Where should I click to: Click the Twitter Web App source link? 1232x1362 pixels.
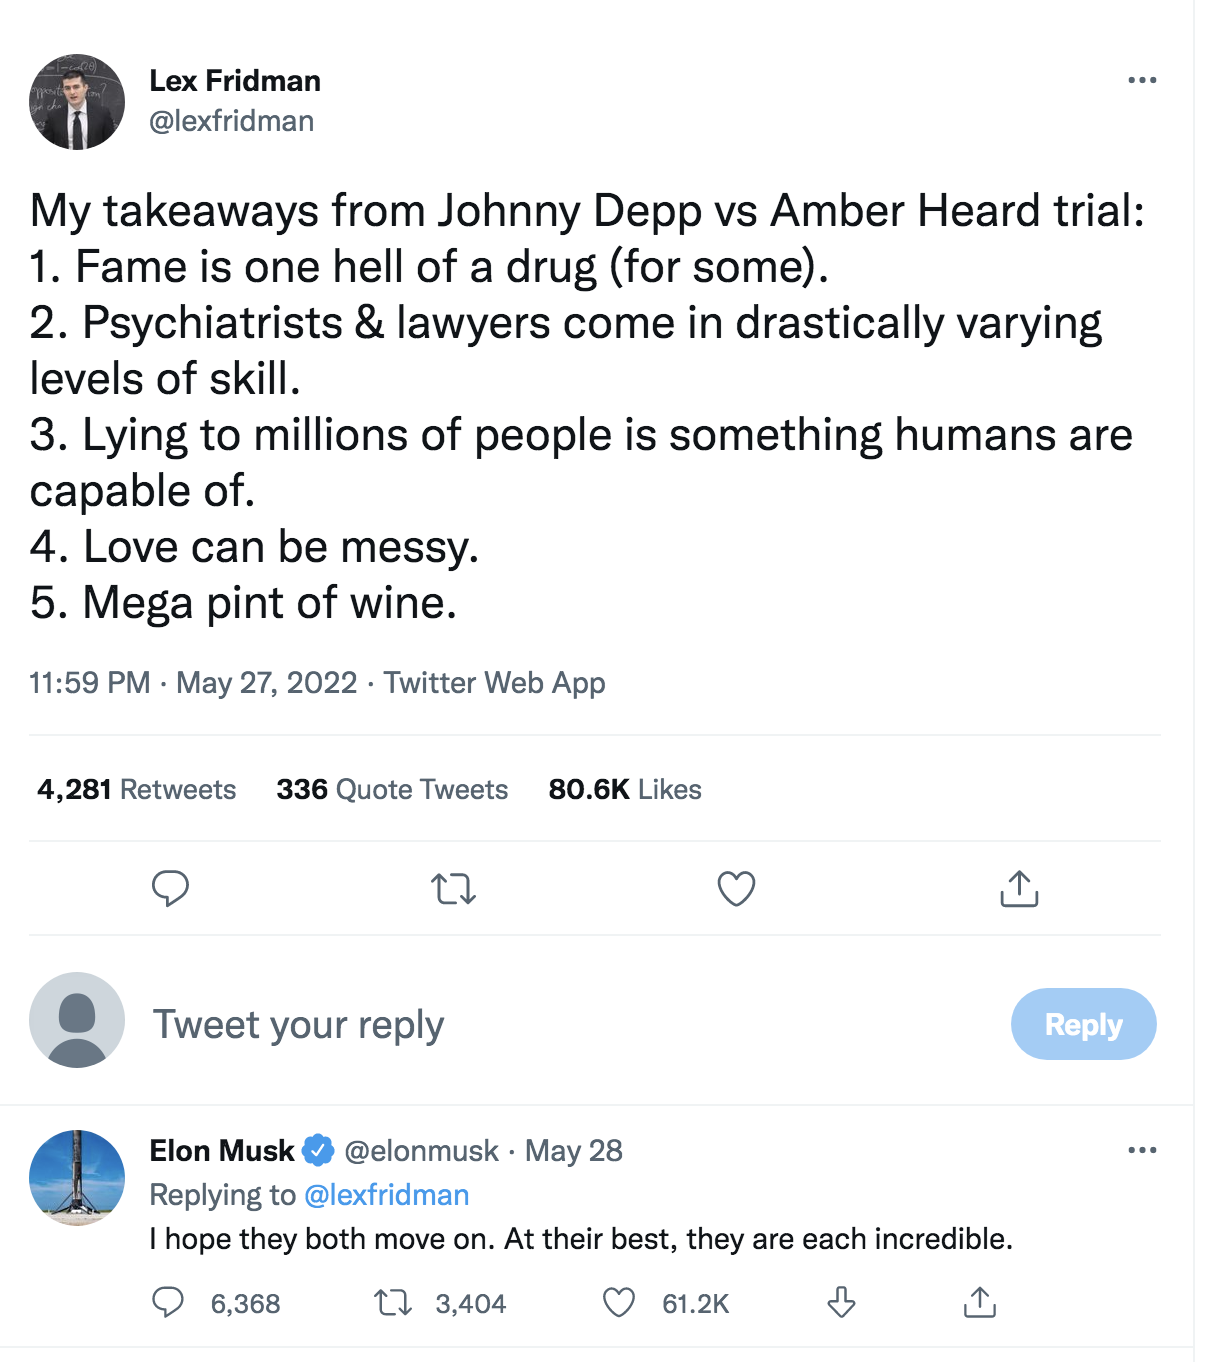tap(494, 683)
